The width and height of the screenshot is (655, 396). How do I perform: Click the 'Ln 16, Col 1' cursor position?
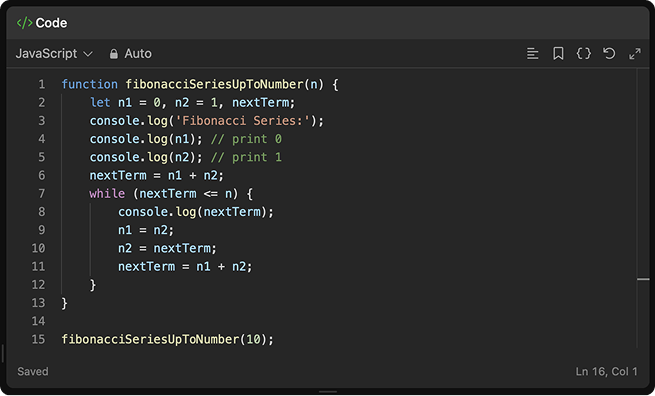pyautogui.click(x=606, y=371)
